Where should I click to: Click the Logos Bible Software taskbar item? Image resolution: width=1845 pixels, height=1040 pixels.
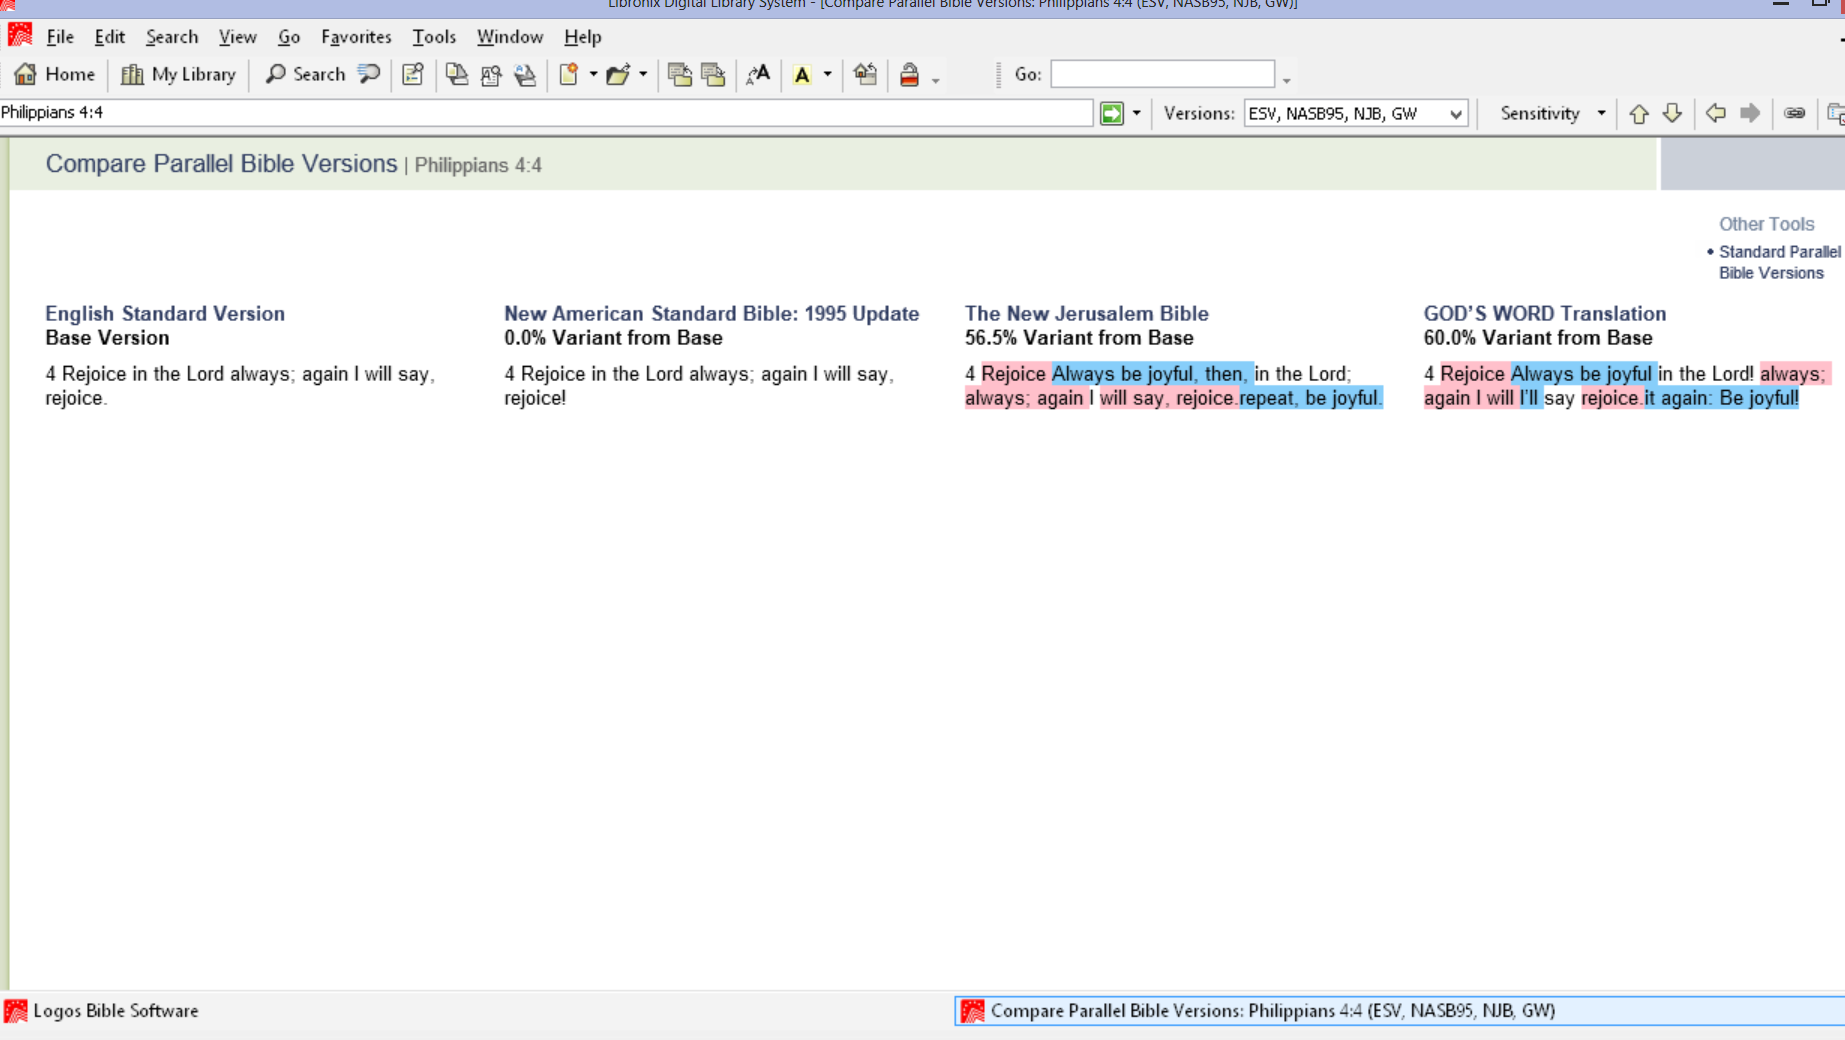[102, 1011]
